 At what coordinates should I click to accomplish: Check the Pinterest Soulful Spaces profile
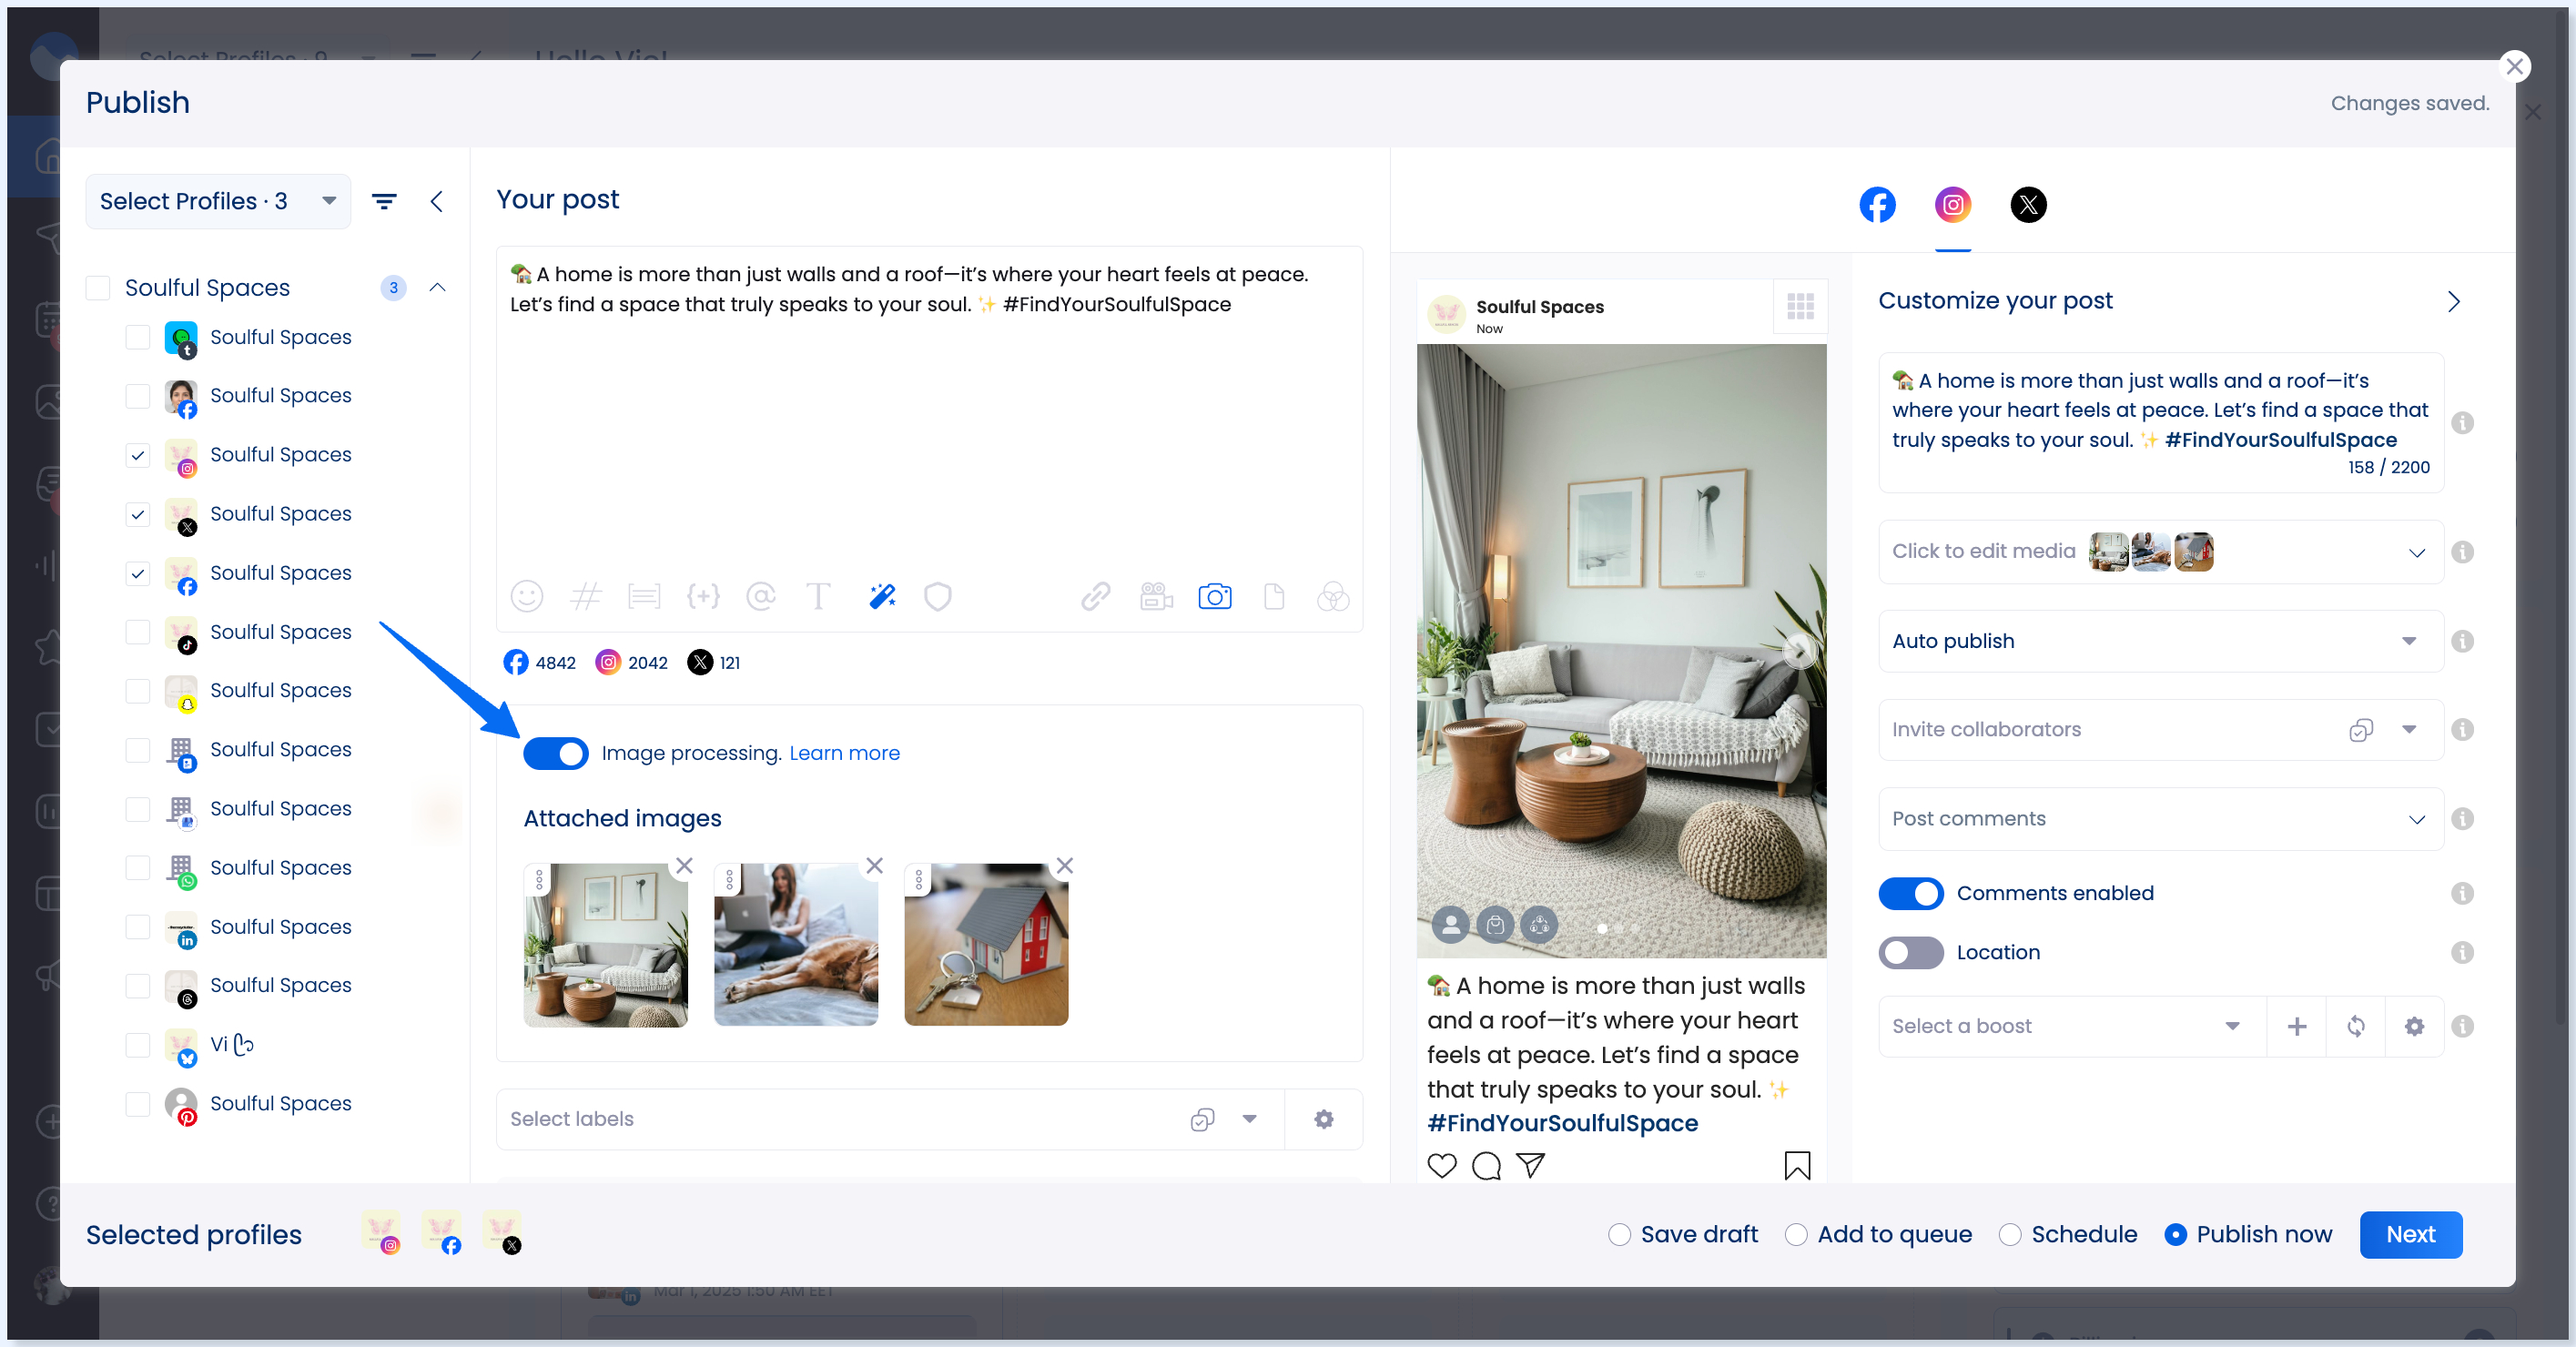click(x=138, y=1104)
